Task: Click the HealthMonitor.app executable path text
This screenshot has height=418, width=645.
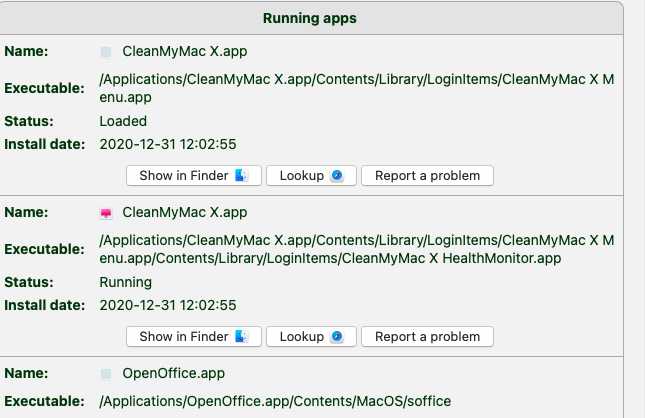Action: click(356, 249)
